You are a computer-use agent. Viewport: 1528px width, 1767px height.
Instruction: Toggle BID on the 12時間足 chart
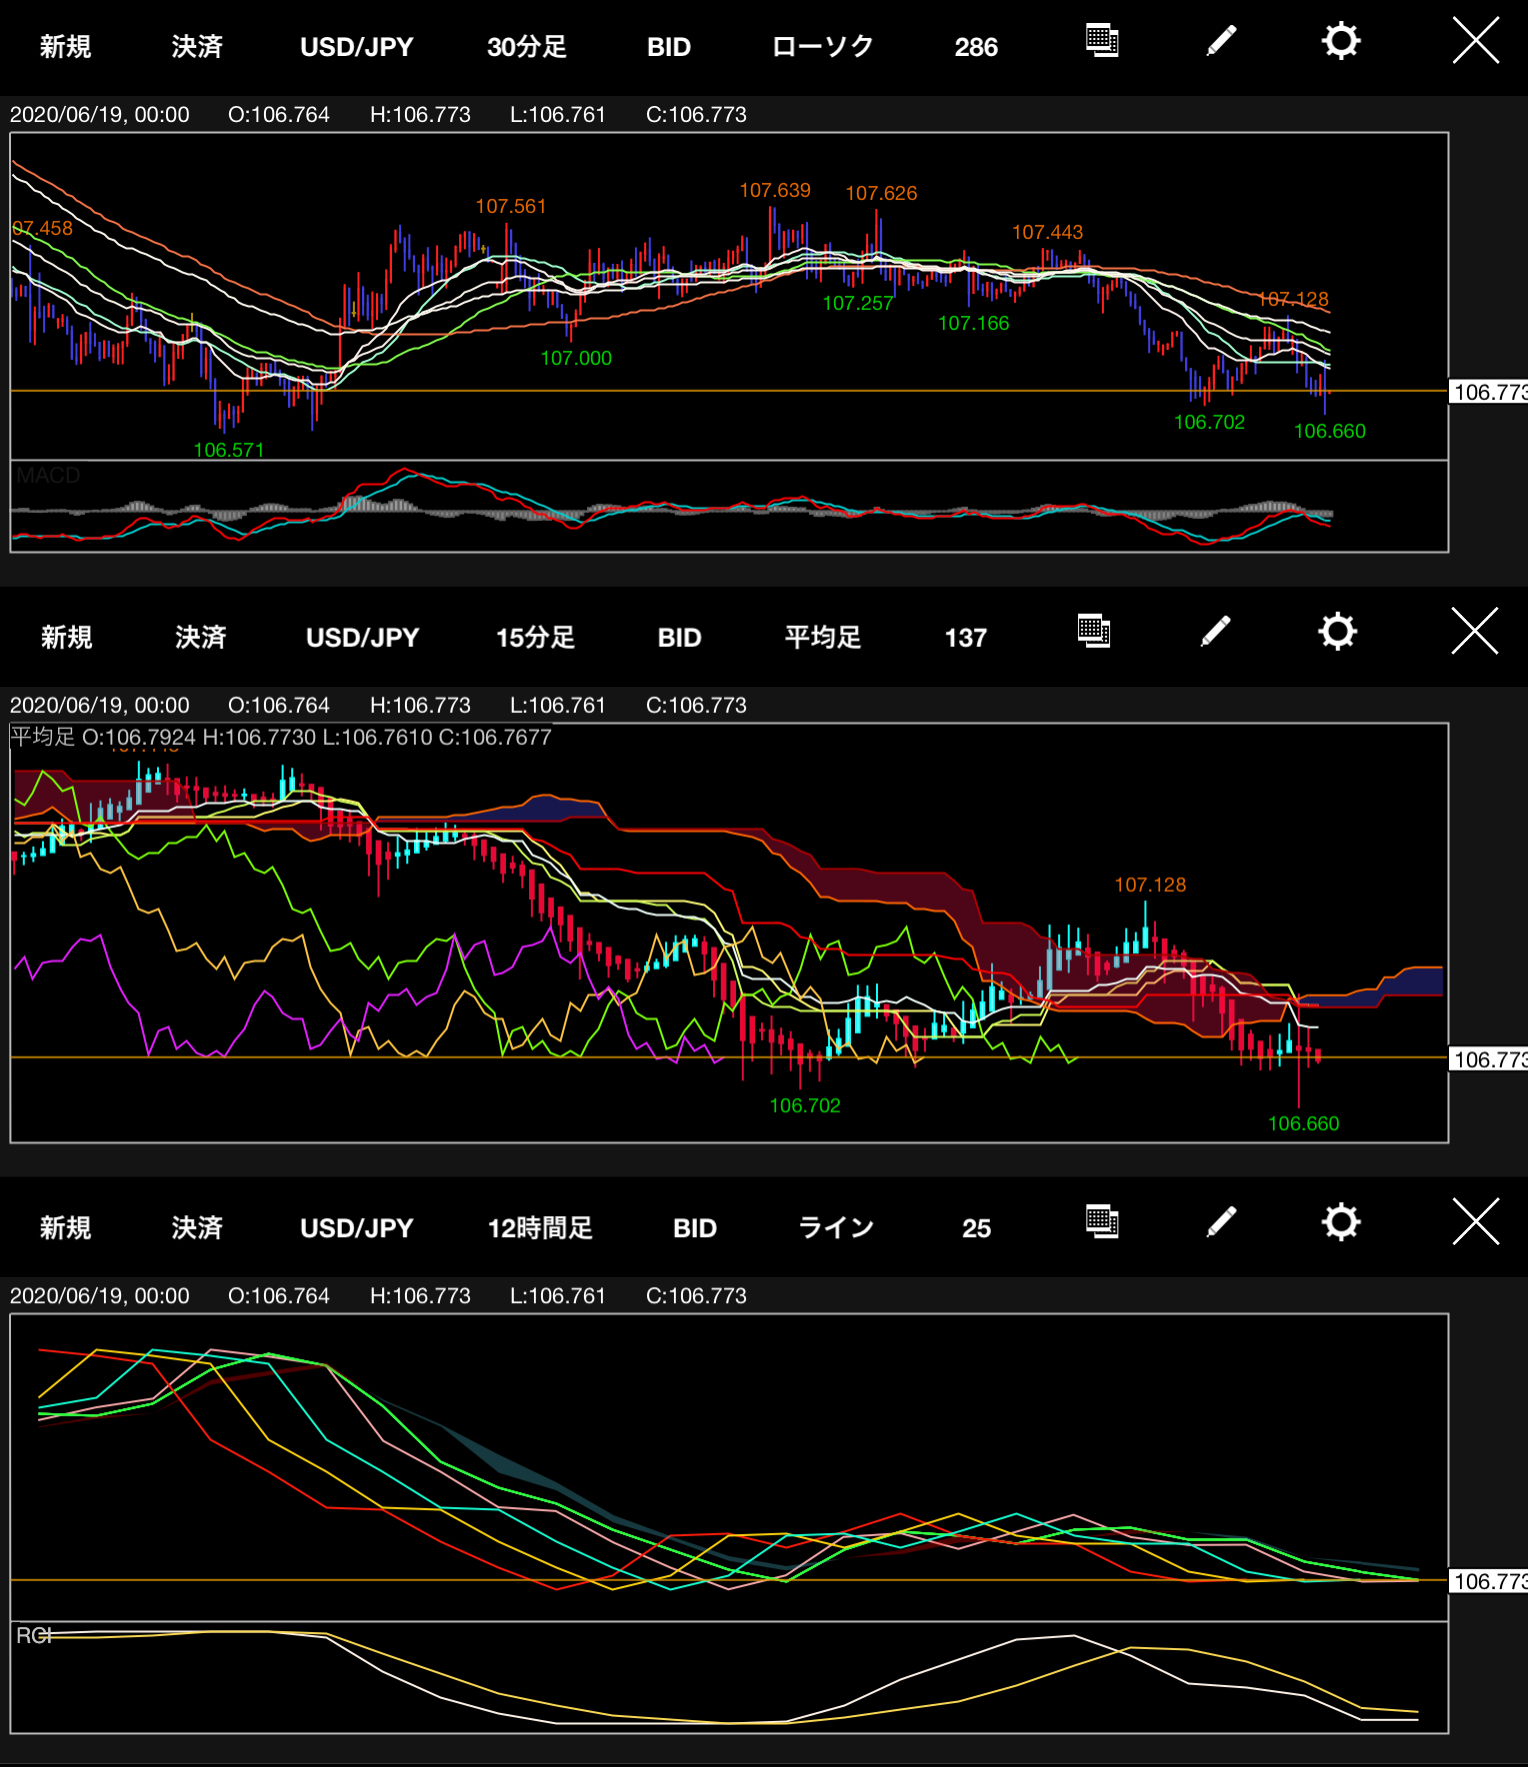pyautogui.click(x=694, y=1228)
